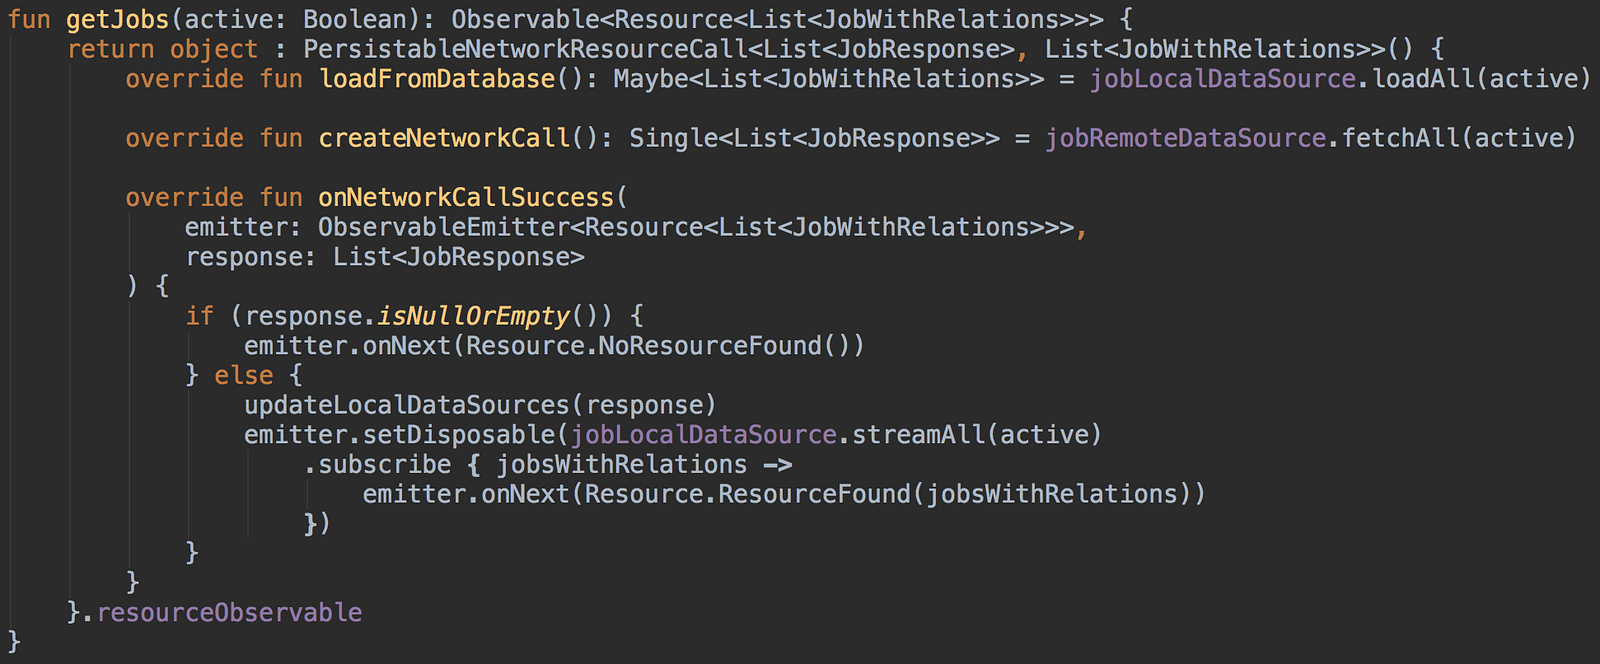Screen dimensions: 1600x664
Task: Place the cursor on loadAll(active)
Action: [1482, 79]
